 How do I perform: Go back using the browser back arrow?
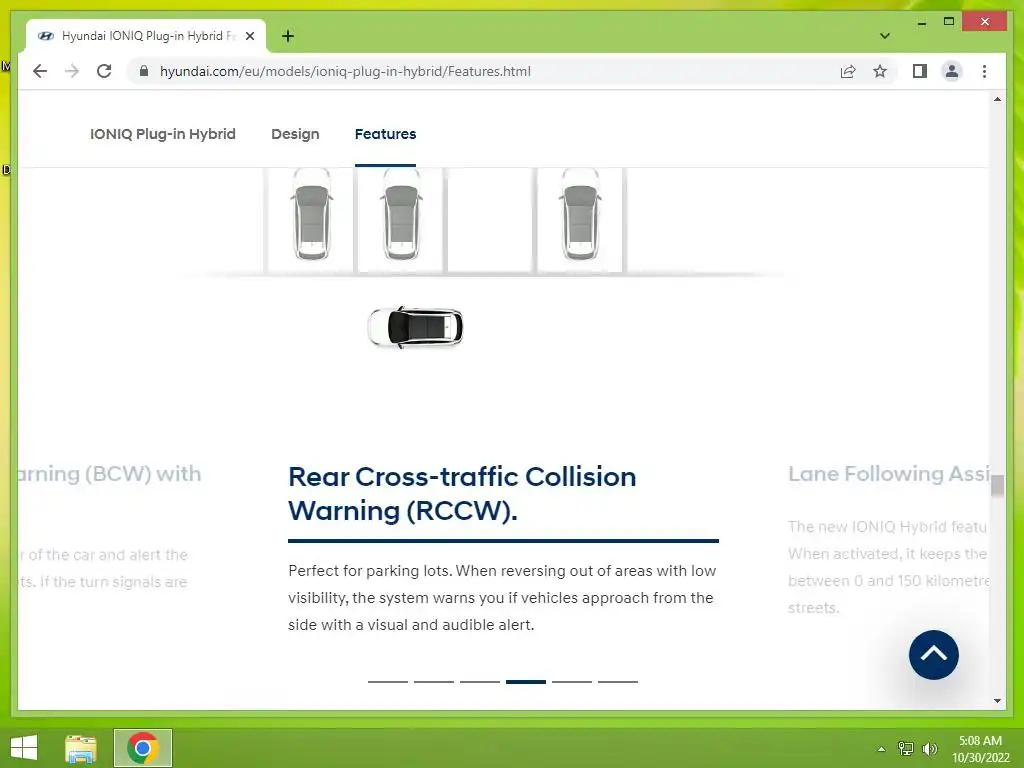point(40,71)
